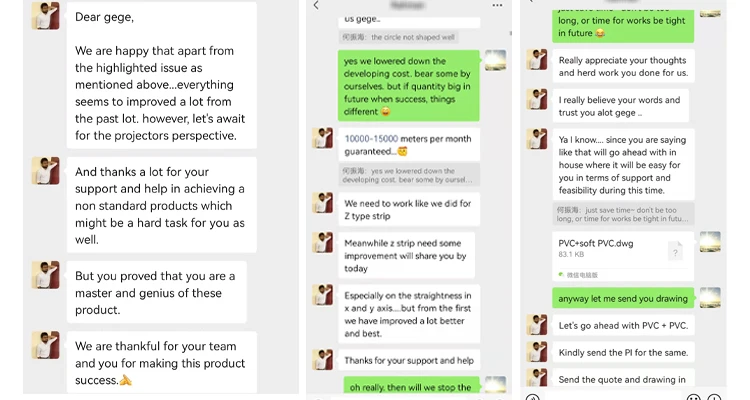Tap avatar beside '10000-15000 meters per month' message
The width and height of the screenshot is (750, 400).
(x=322, y=138)
